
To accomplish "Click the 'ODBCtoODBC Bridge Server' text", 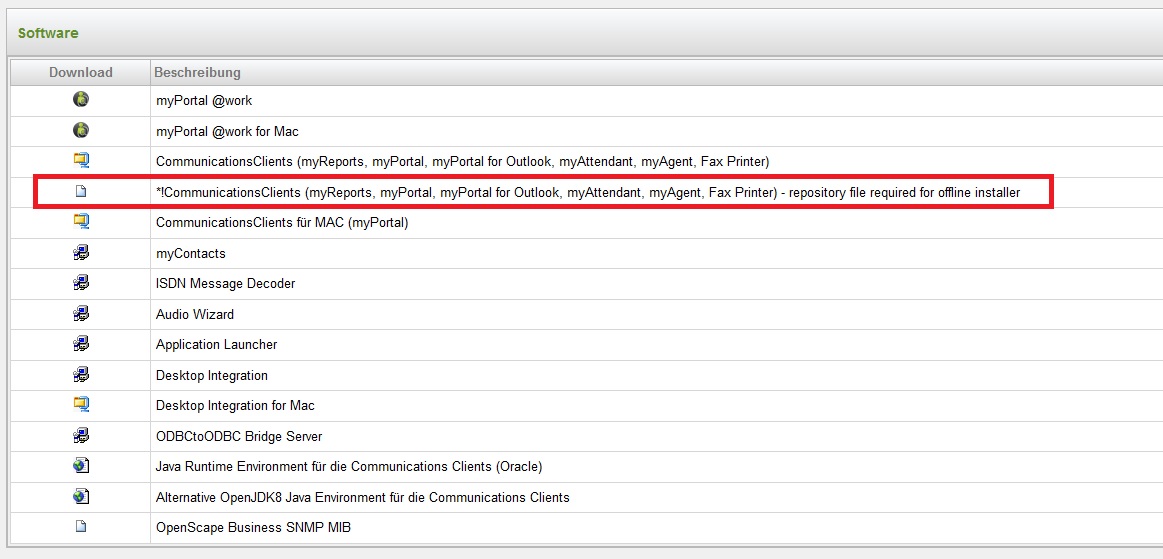I will pos(239,437).
